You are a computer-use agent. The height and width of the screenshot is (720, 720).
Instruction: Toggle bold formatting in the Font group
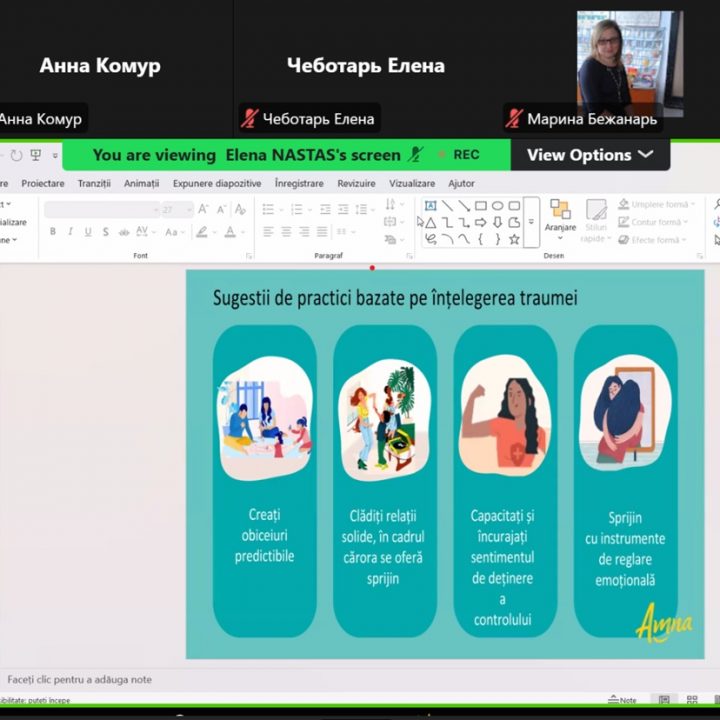53,232
